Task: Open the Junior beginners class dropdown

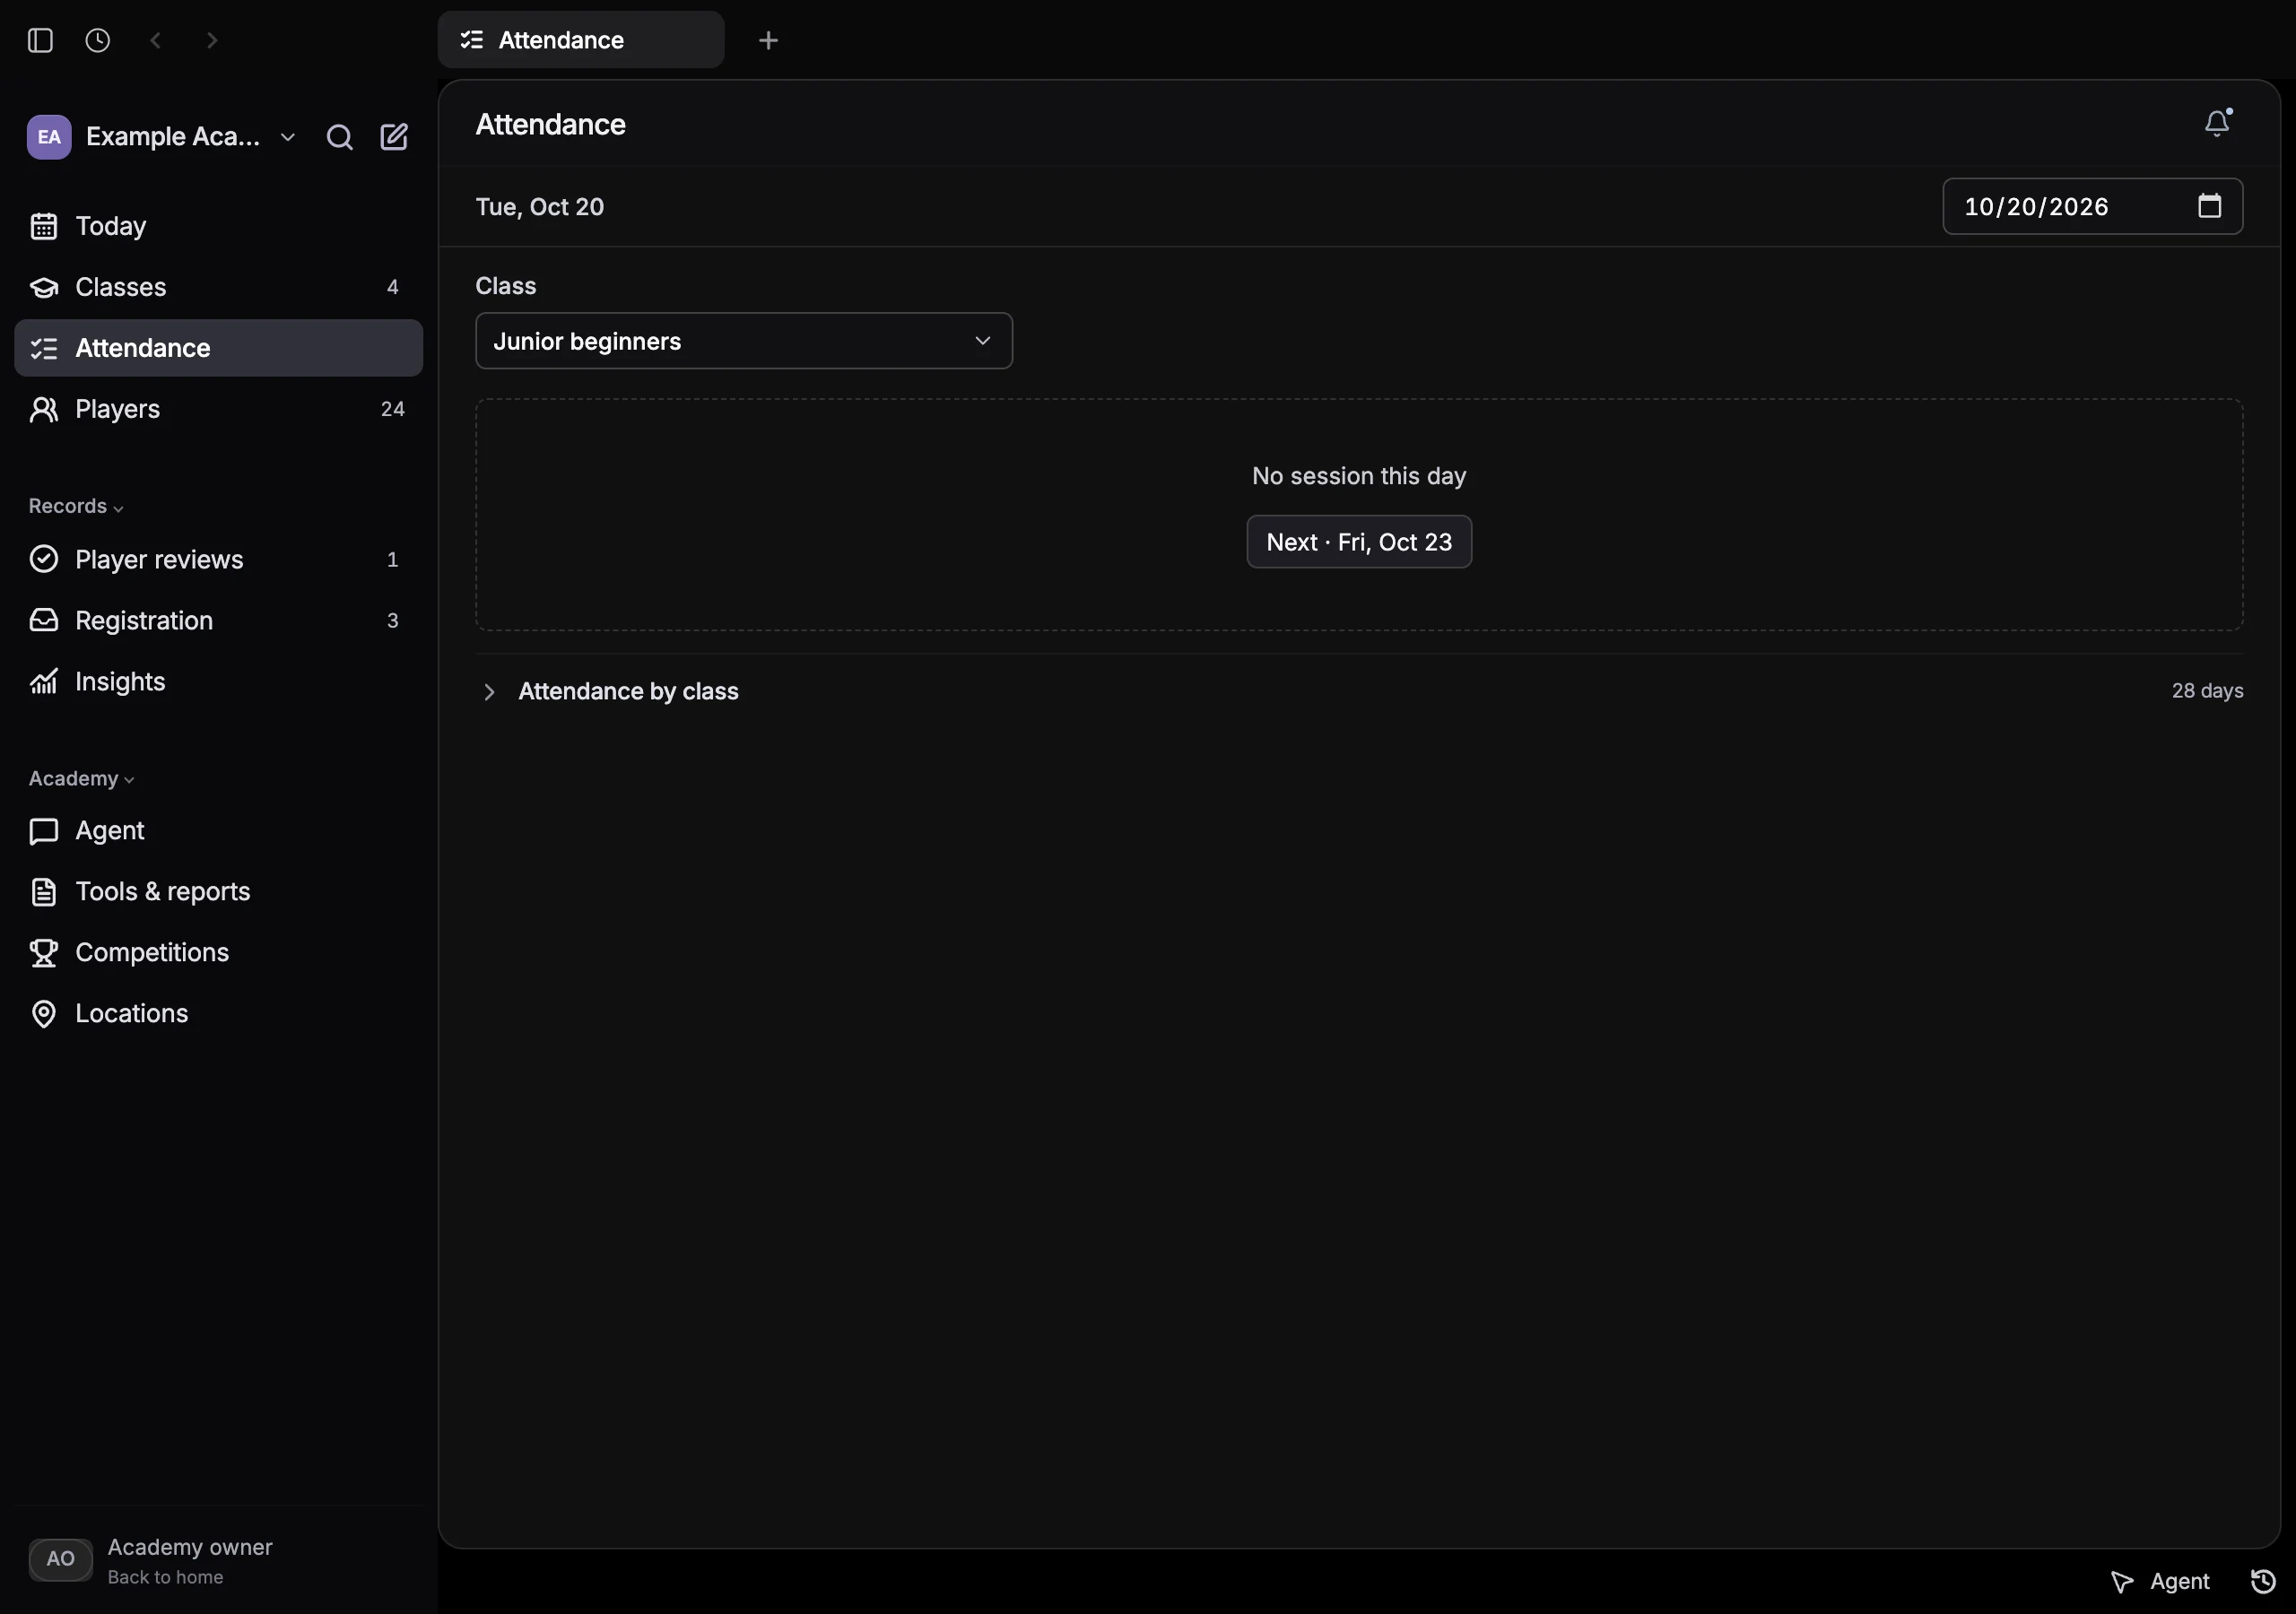Action: tap(744, 341)
